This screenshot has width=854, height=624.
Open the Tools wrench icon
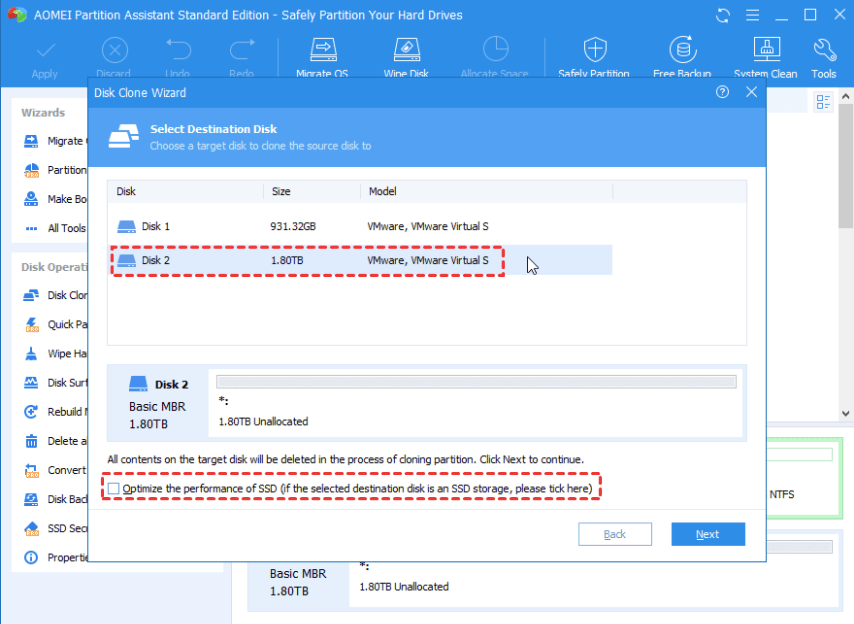(x=824, y=50)
